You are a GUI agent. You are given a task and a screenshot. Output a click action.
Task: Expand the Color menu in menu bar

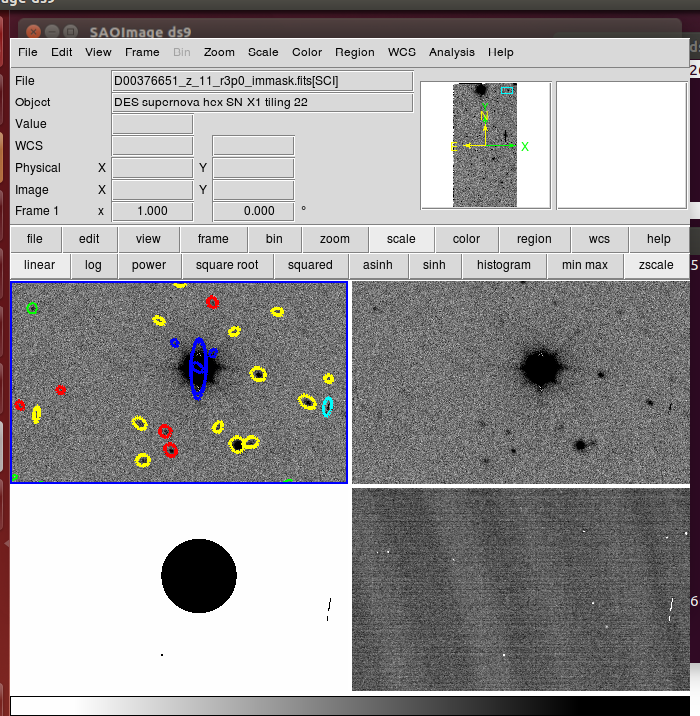(307, 52)
